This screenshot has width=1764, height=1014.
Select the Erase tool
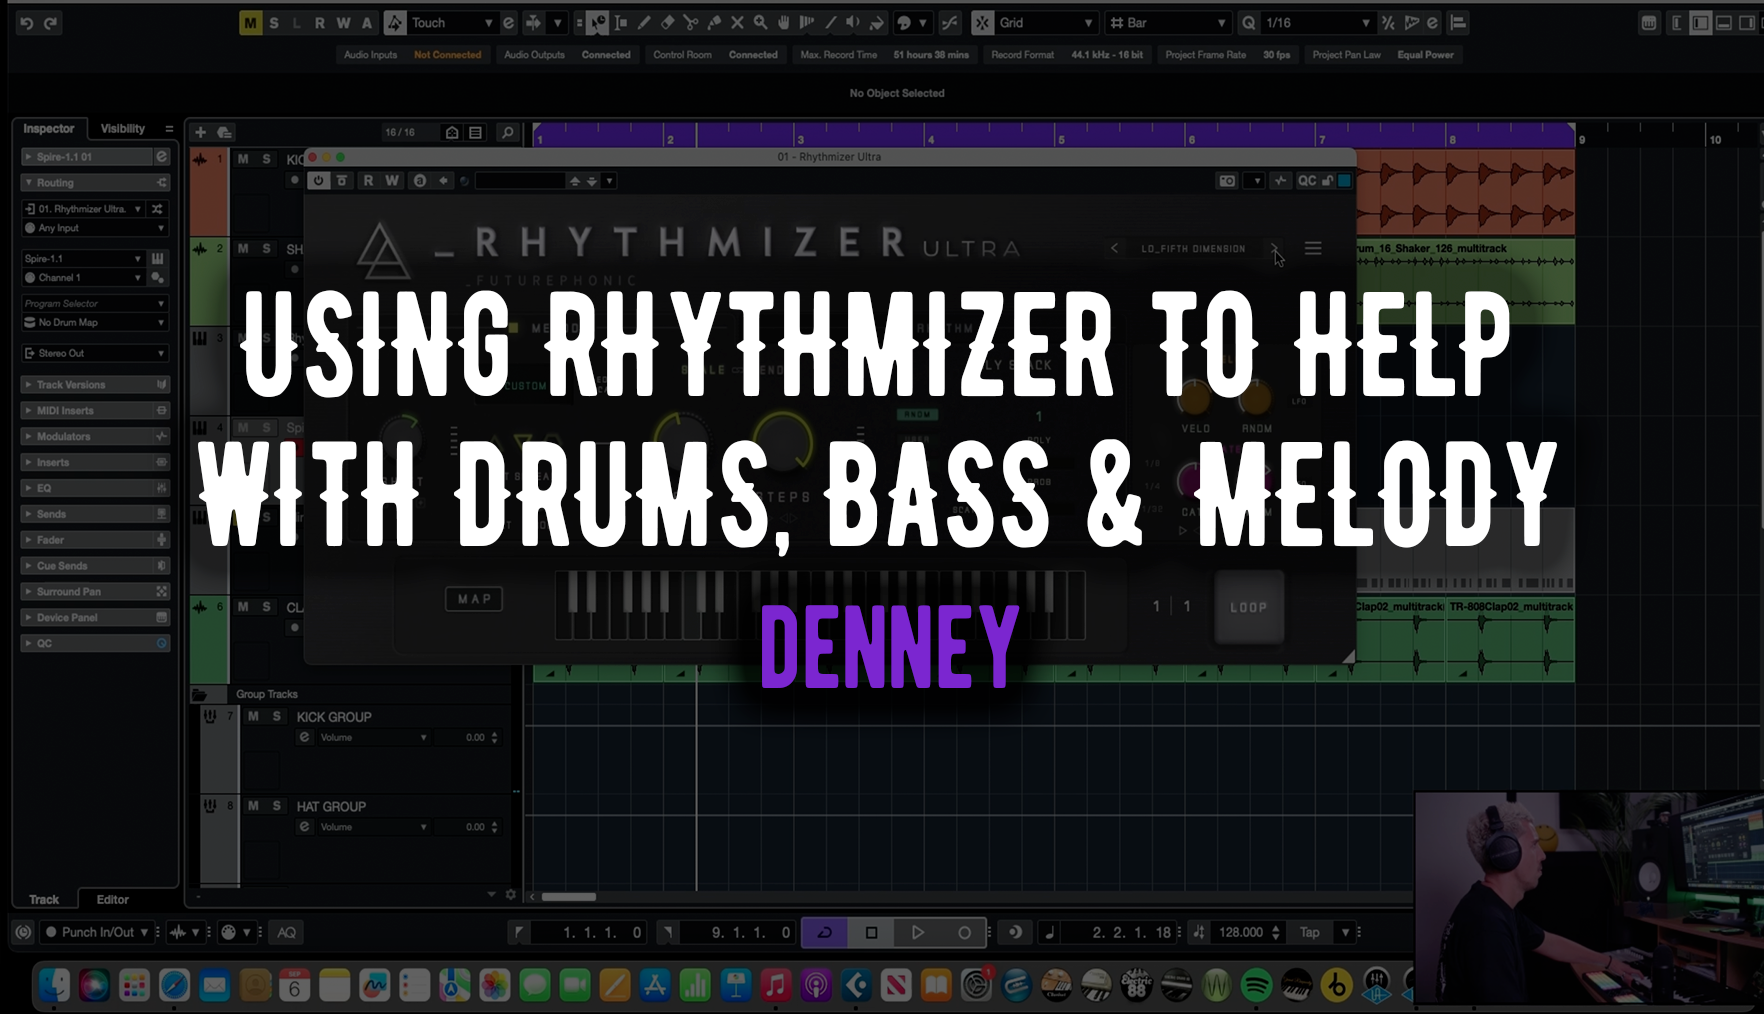667,22
